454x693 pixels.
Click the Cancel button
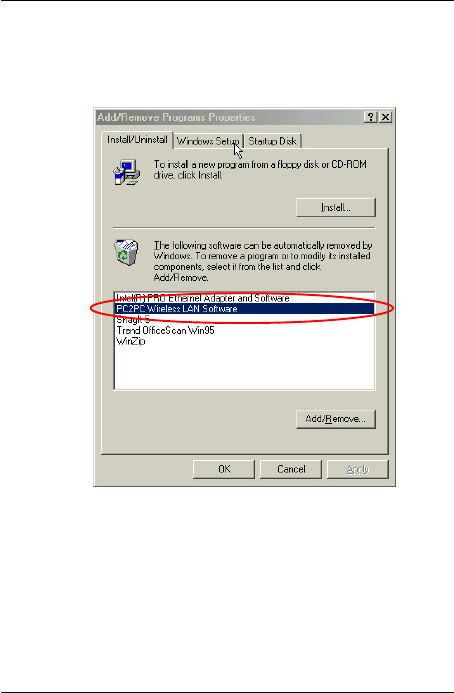291,469
